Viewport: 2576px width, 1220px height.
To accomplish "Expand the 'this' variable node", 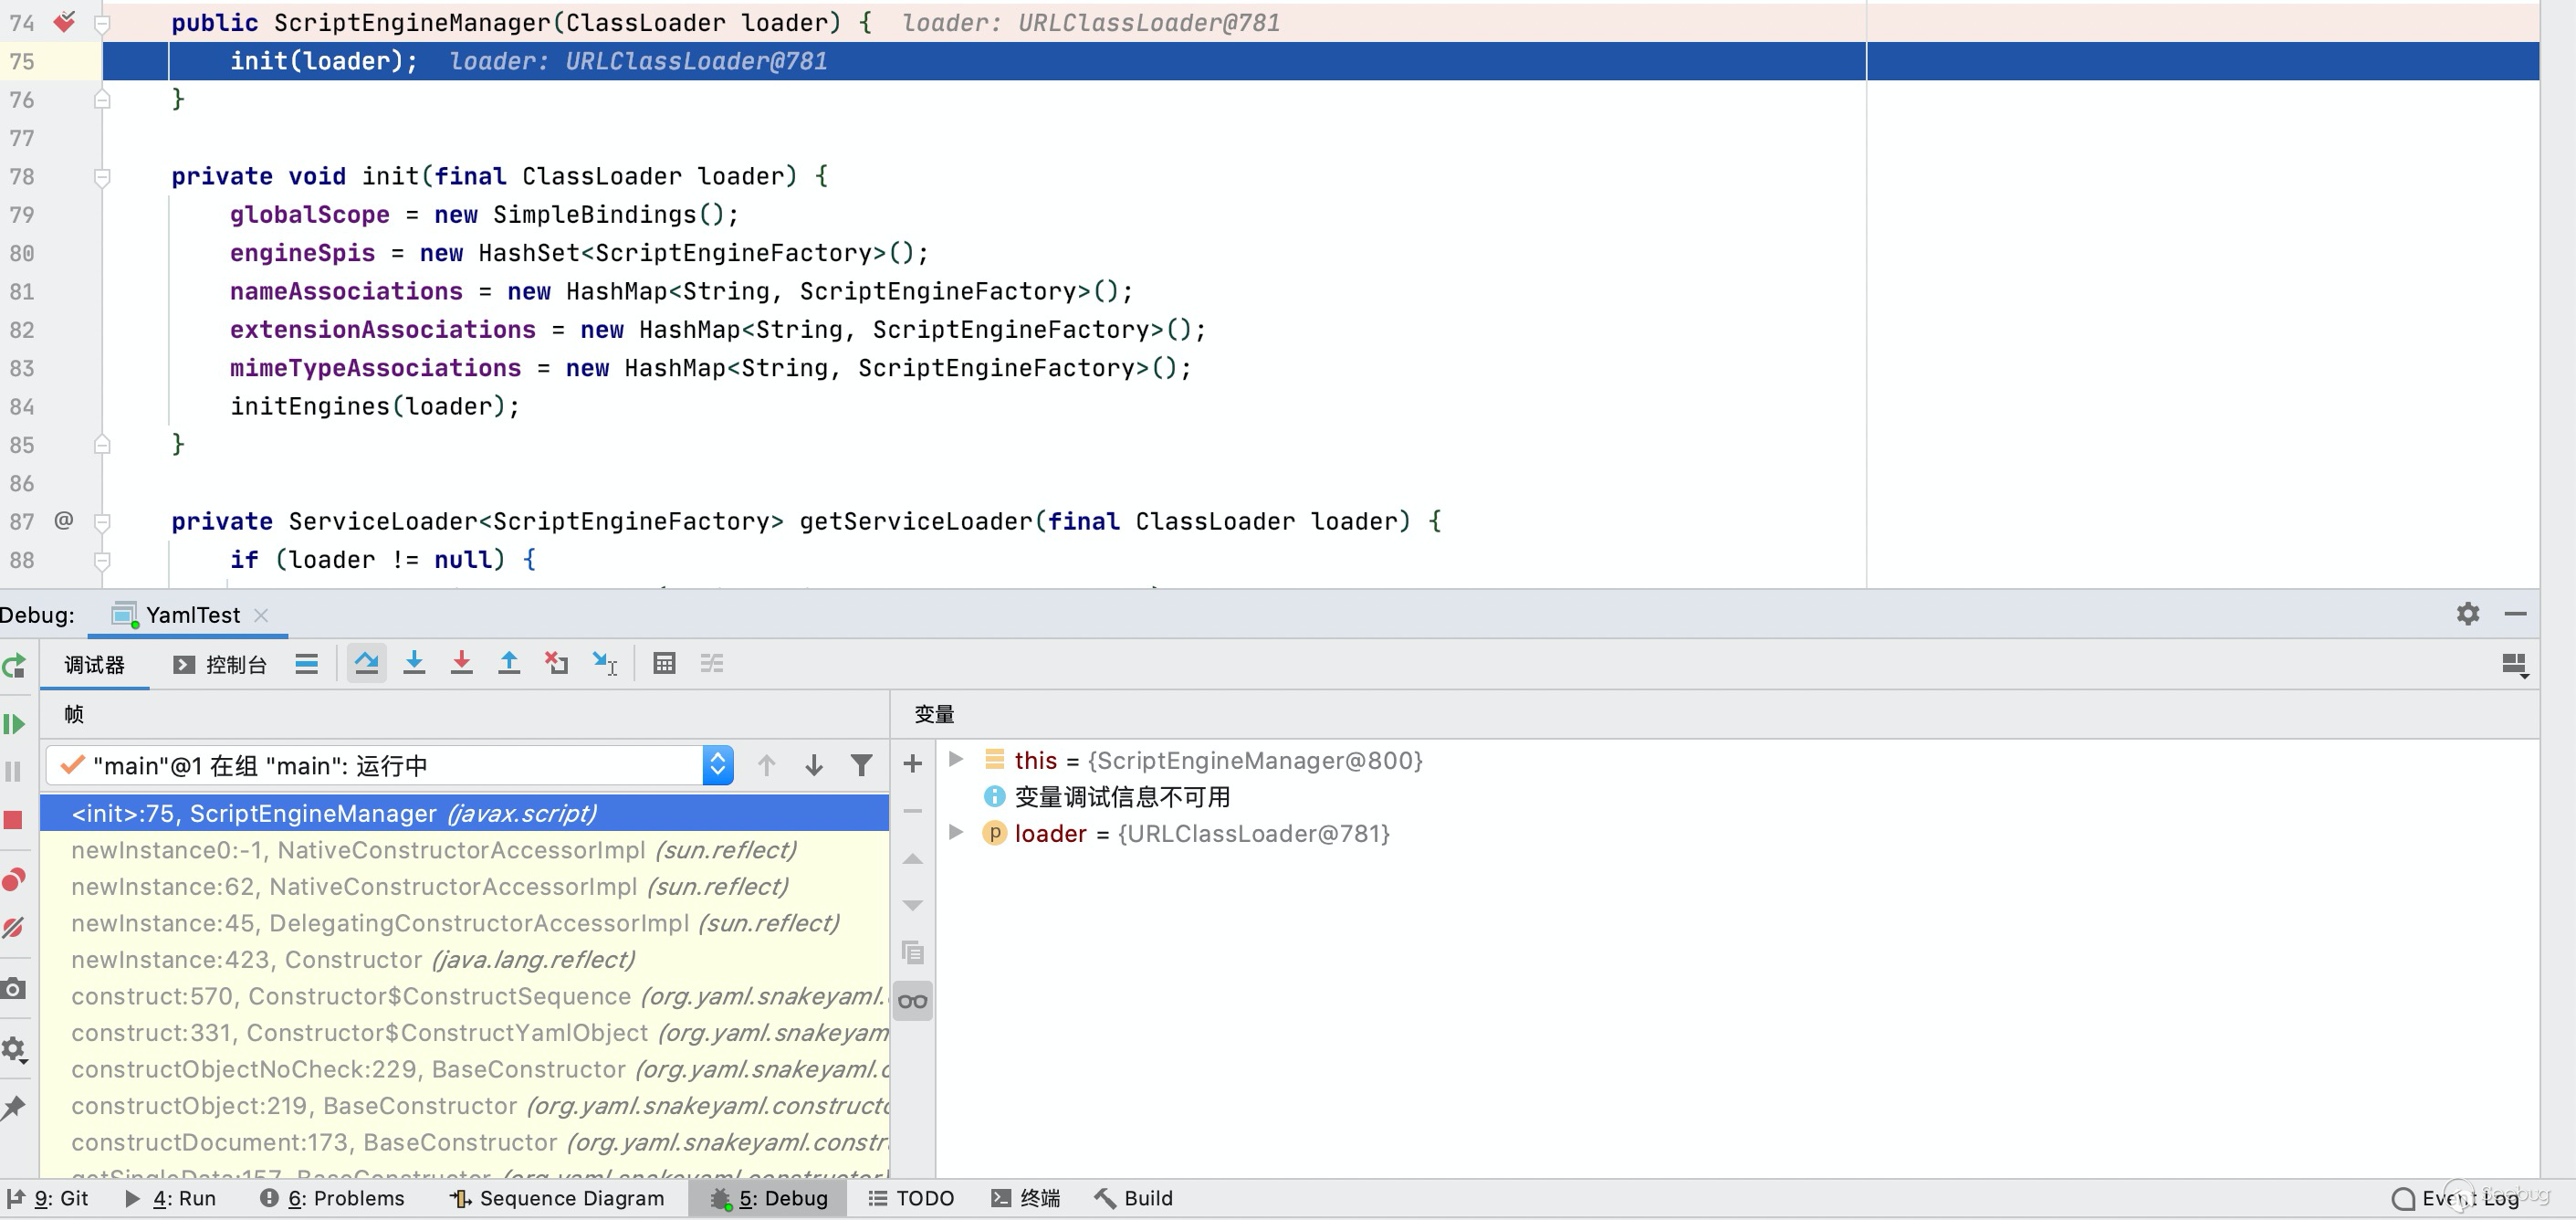I will coord(956,760).
